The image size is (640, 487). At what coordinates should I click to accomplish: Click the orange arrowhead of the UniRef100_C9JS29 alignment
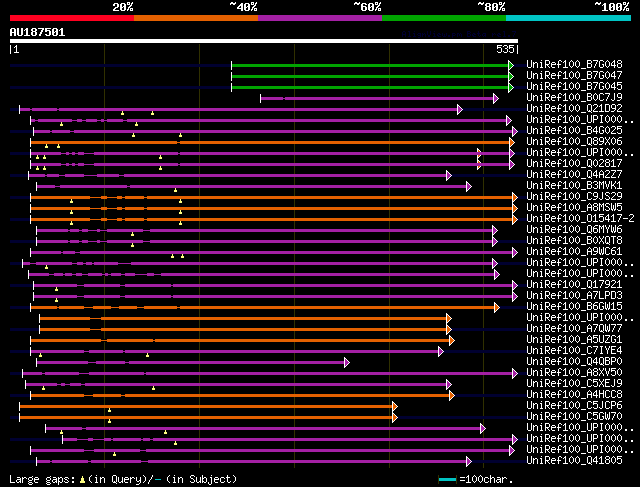pos(515,198)
